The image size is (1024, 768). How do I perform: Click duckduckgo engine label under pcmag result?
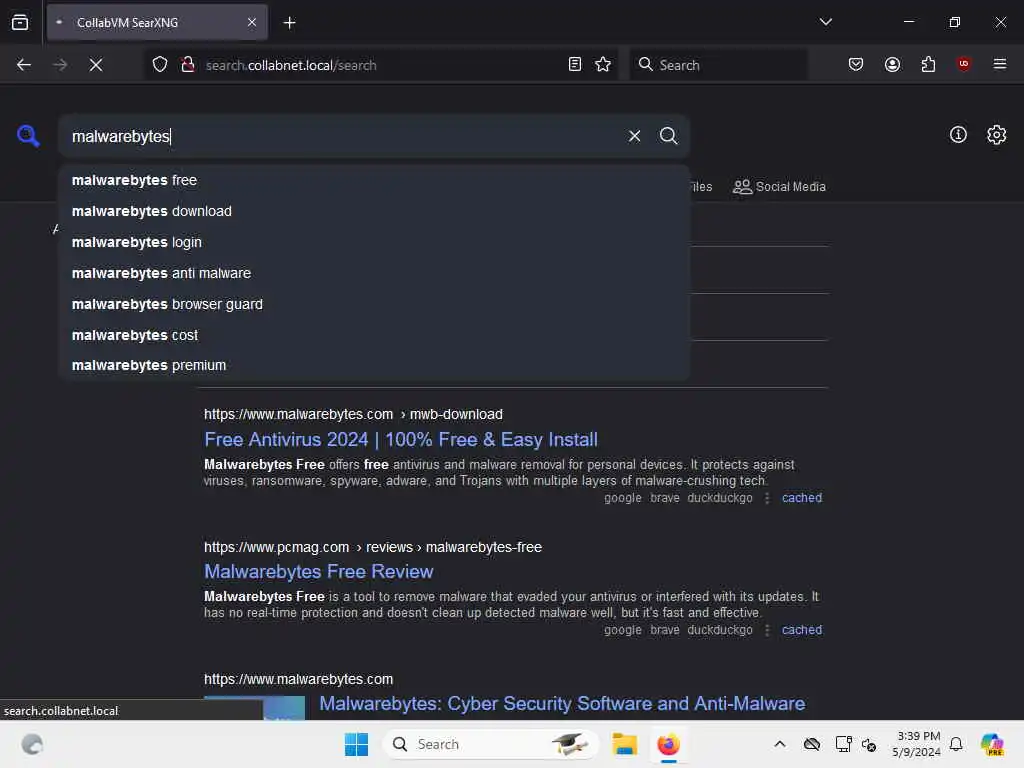coord(720,630)
